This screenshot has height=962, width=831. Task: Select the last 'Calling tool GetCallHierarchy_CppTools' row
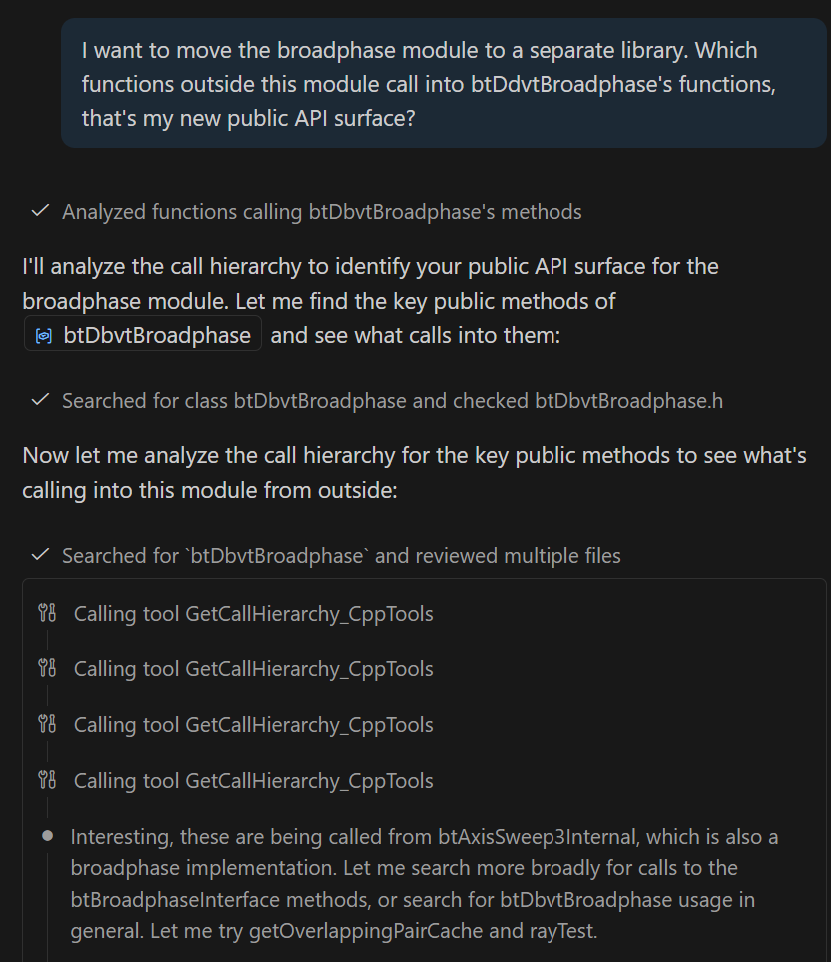pos(255,780)
